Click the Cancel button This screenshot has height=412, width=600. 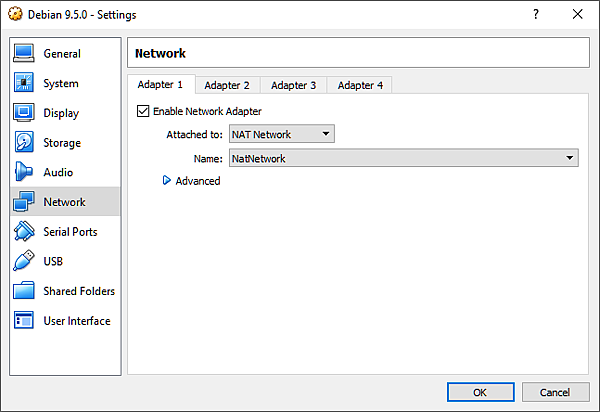pyautogui.click(x=554, y=392)
